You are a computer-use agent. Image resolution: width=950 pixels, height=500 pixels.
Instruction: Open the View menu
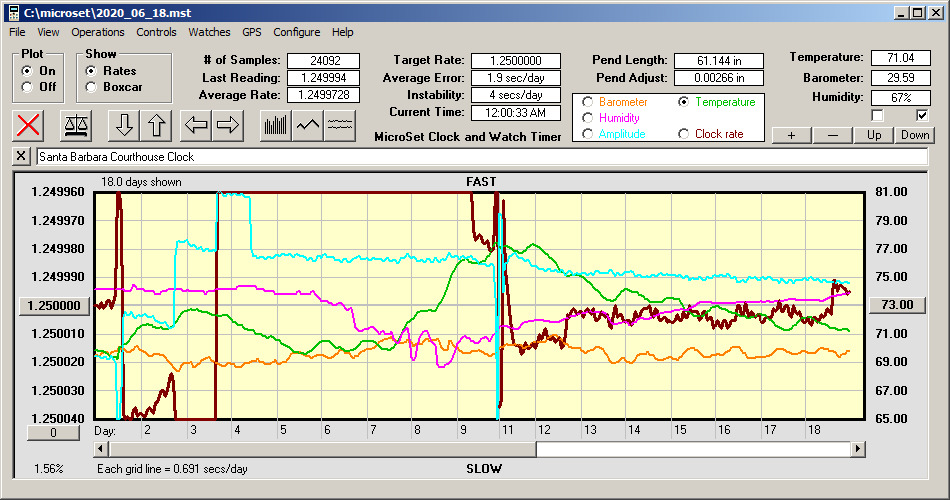48,32
